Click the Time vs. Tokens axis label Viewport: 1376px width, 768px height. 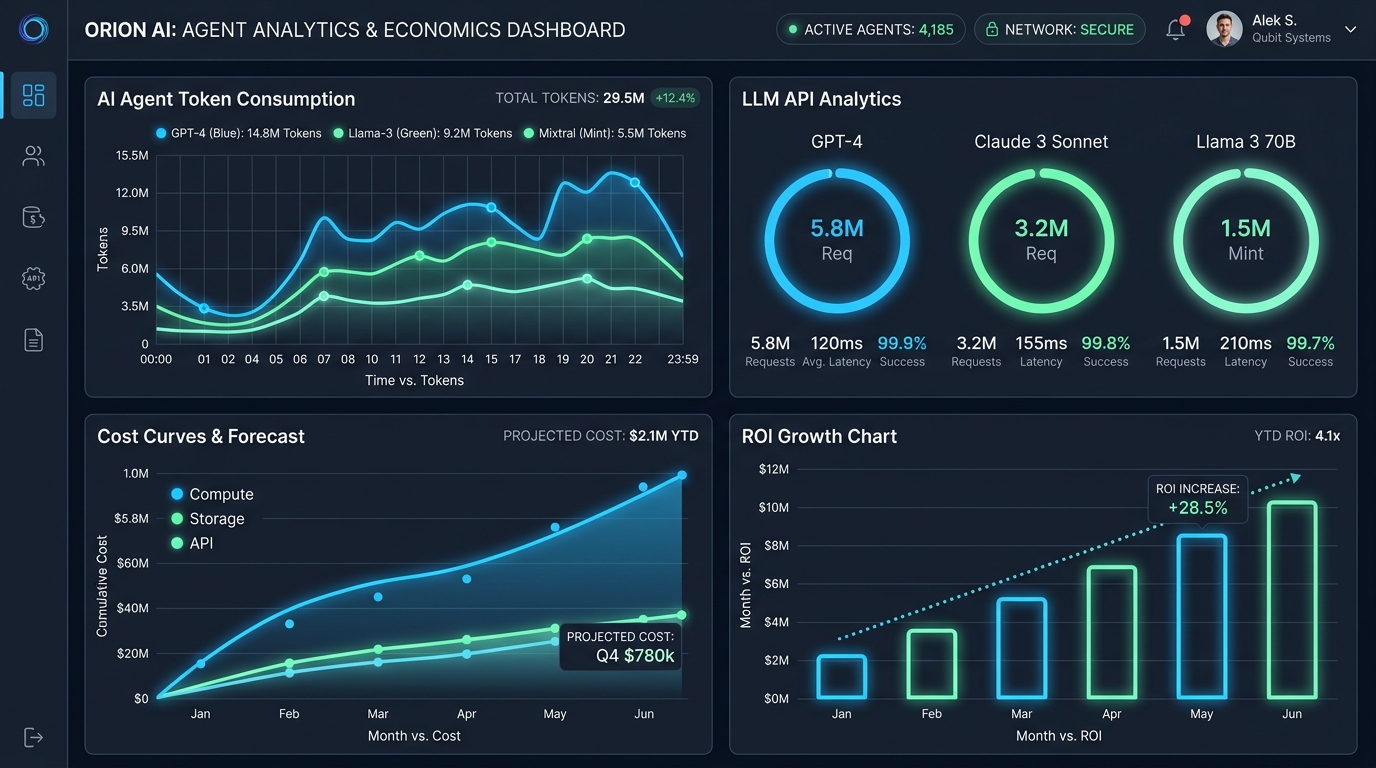[x=414, y=380]
